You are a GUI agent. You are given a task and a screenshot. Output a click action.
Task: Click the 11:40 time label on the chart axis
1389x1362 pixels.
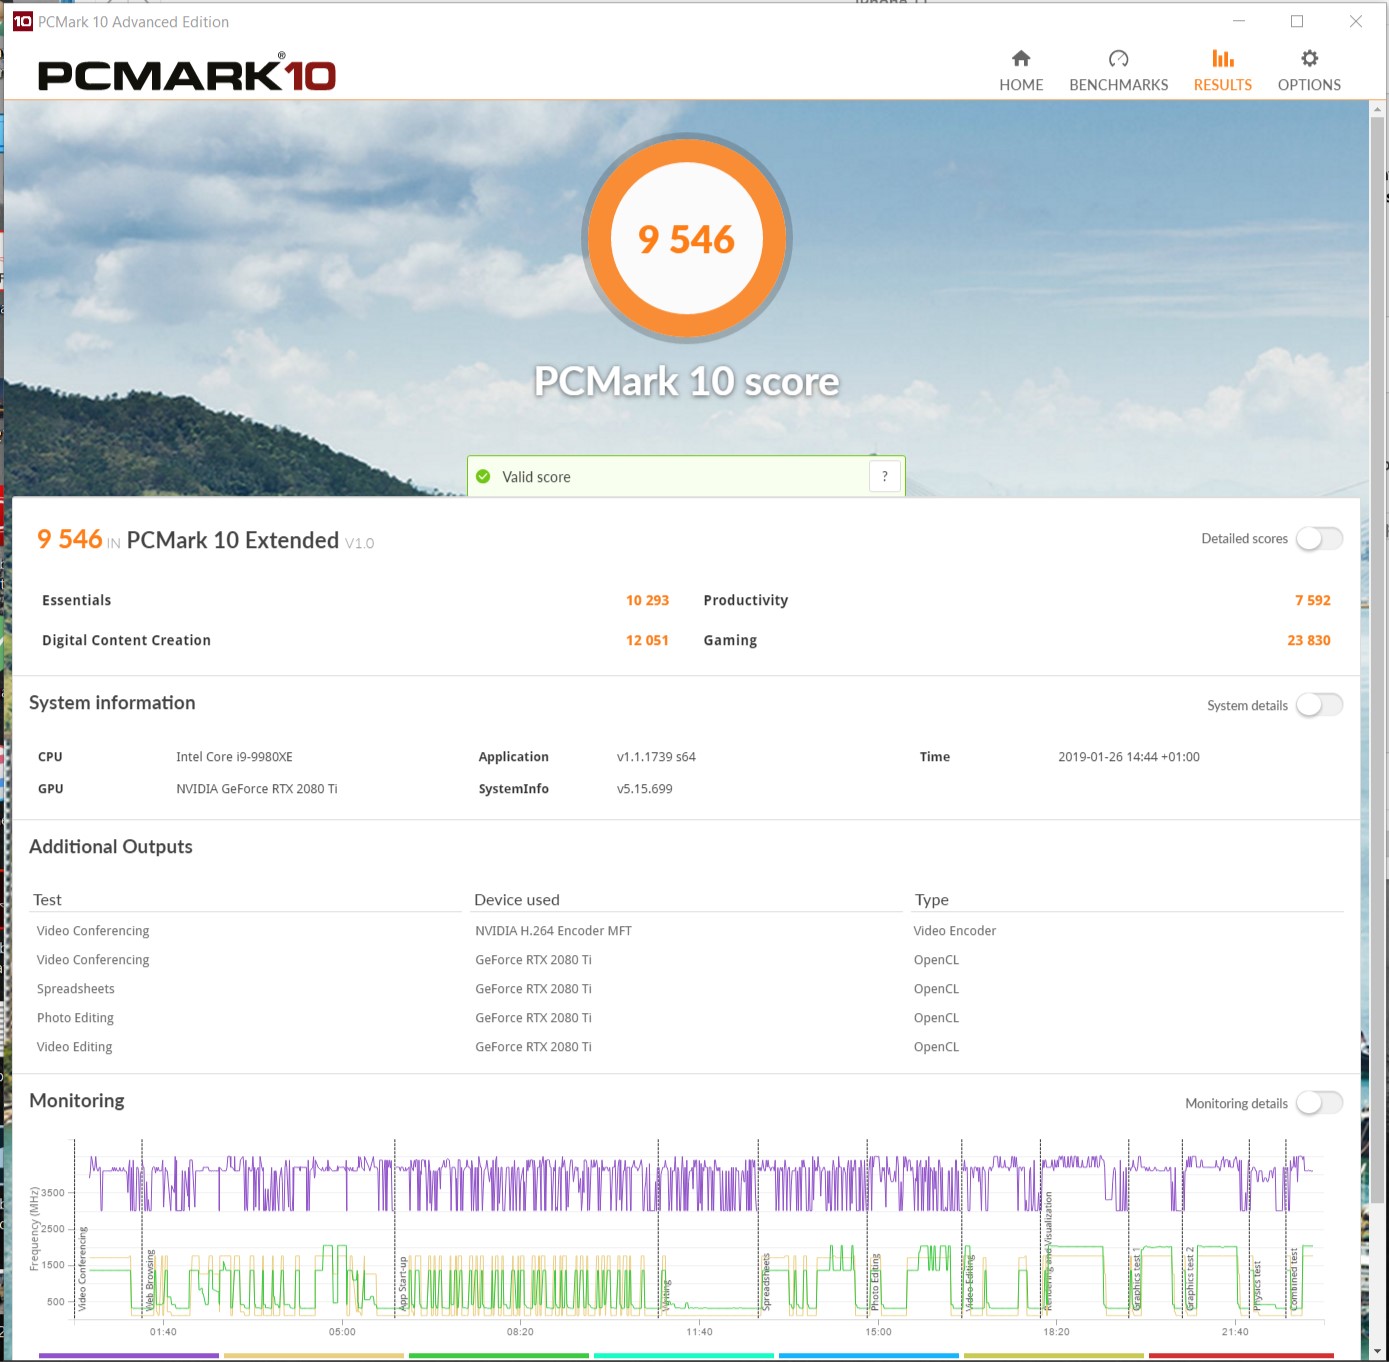[700, 1332]
